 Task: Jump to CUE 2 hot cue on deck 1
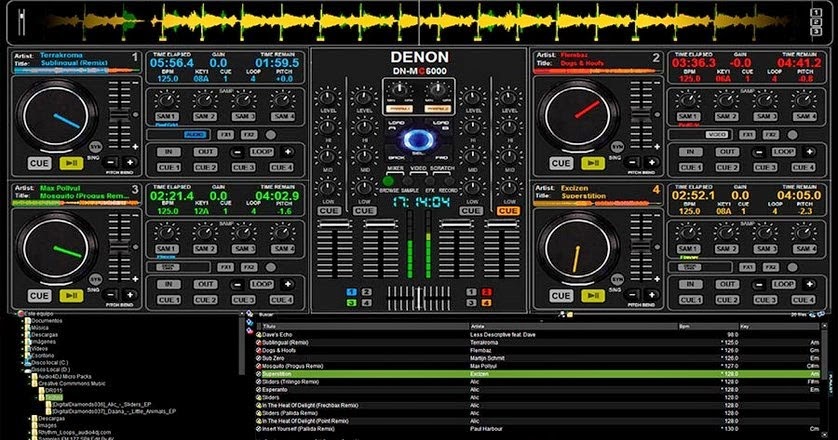tap(206, 167)
